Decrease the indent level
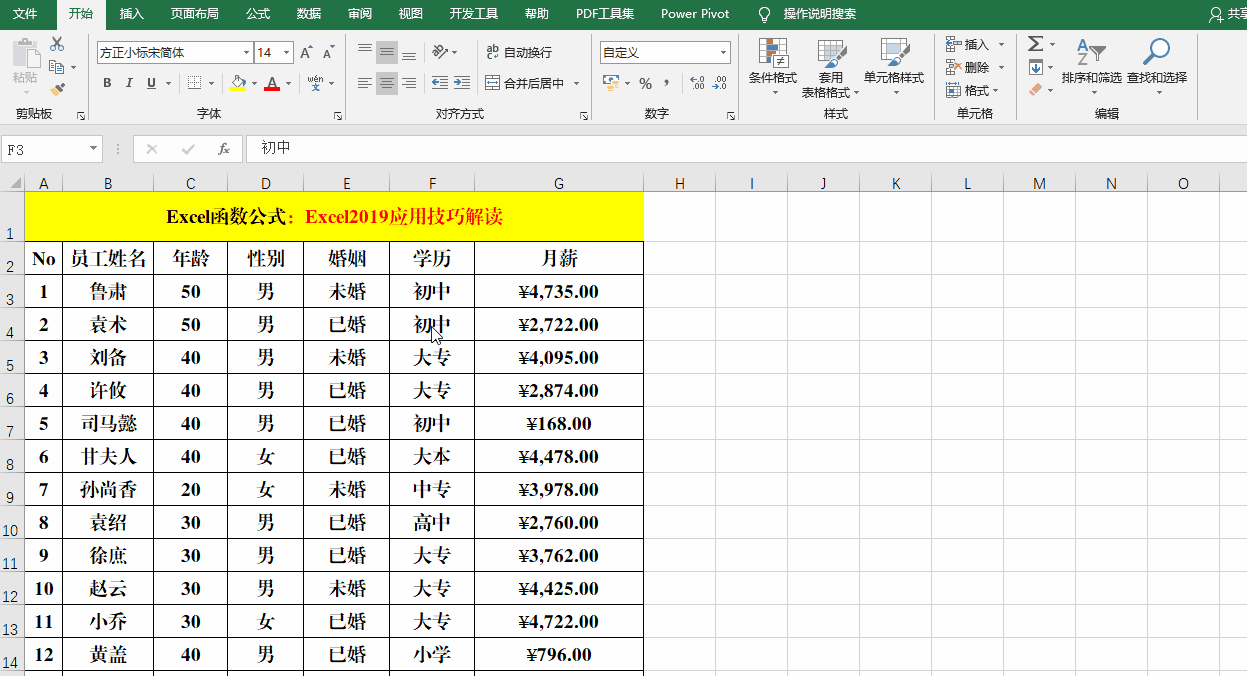This screenshot has height=676, width=1247. pos(440,83)
